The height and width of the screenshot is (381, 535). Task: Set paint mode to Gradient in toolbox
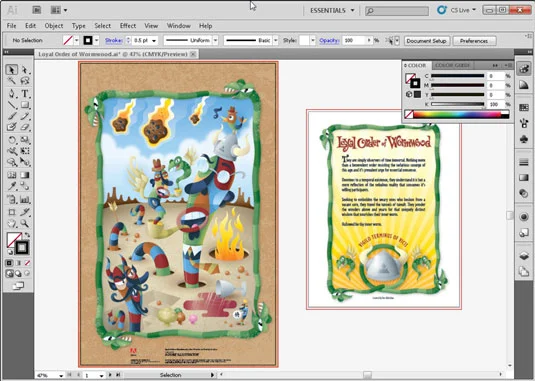click(18, 263)
